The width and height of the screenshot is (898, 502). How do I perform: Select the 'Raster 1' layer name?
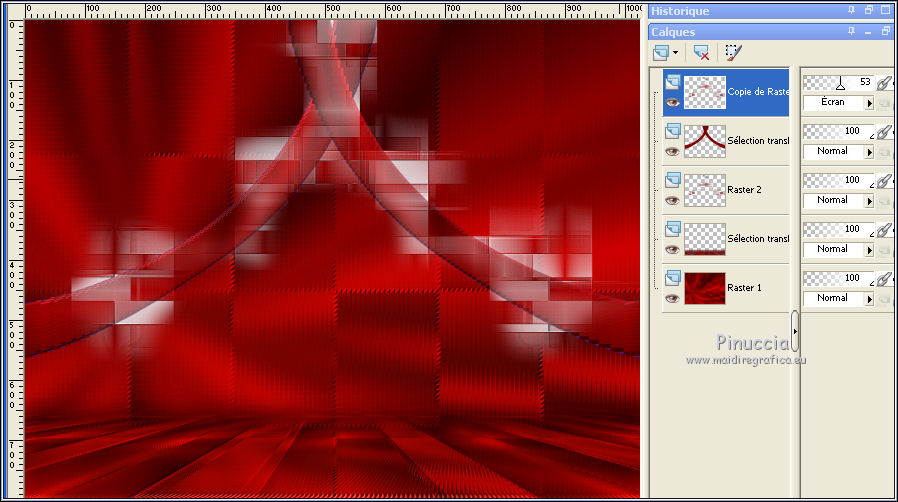745,287
